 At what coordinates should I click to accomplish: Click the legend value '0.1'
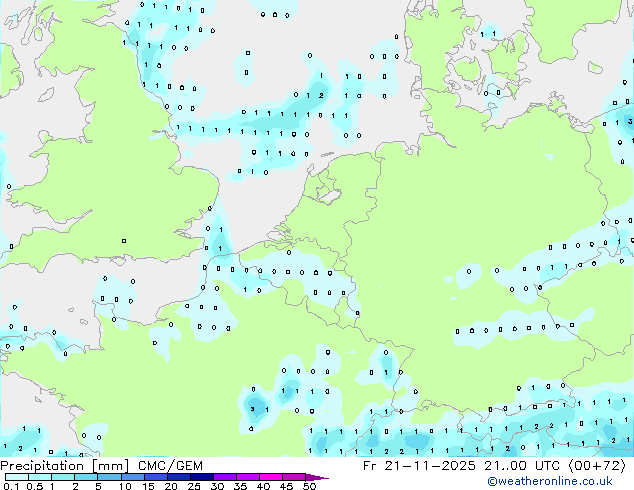12,486
